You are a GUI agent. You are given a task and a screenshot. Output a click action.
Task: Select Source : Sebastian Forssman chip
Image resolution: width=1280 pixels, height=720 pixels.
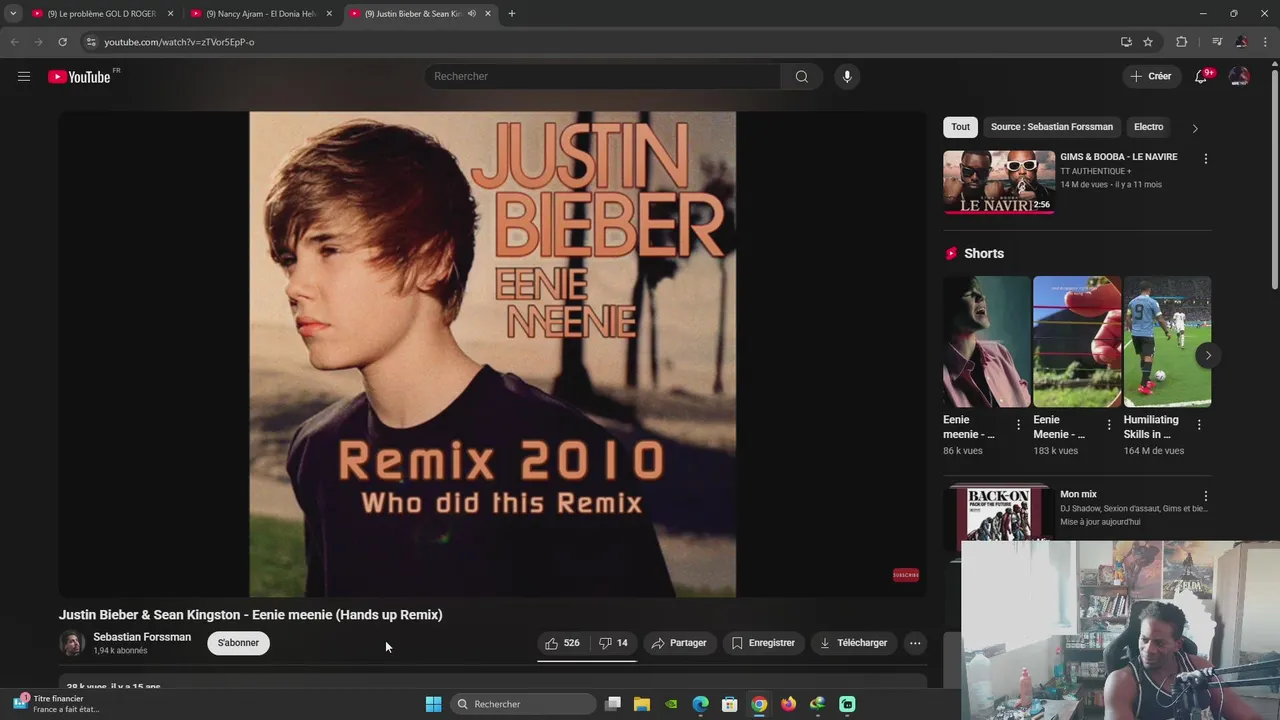click(x=1052, y=127)
